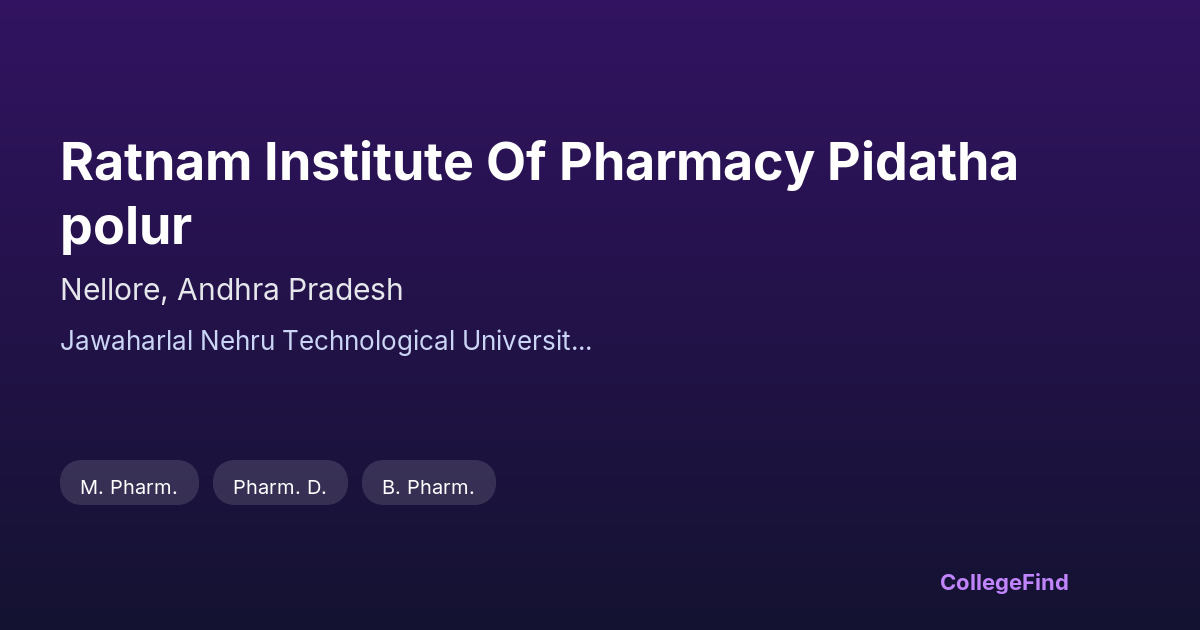Click Nellore in the location line

(x=114, y=290)
